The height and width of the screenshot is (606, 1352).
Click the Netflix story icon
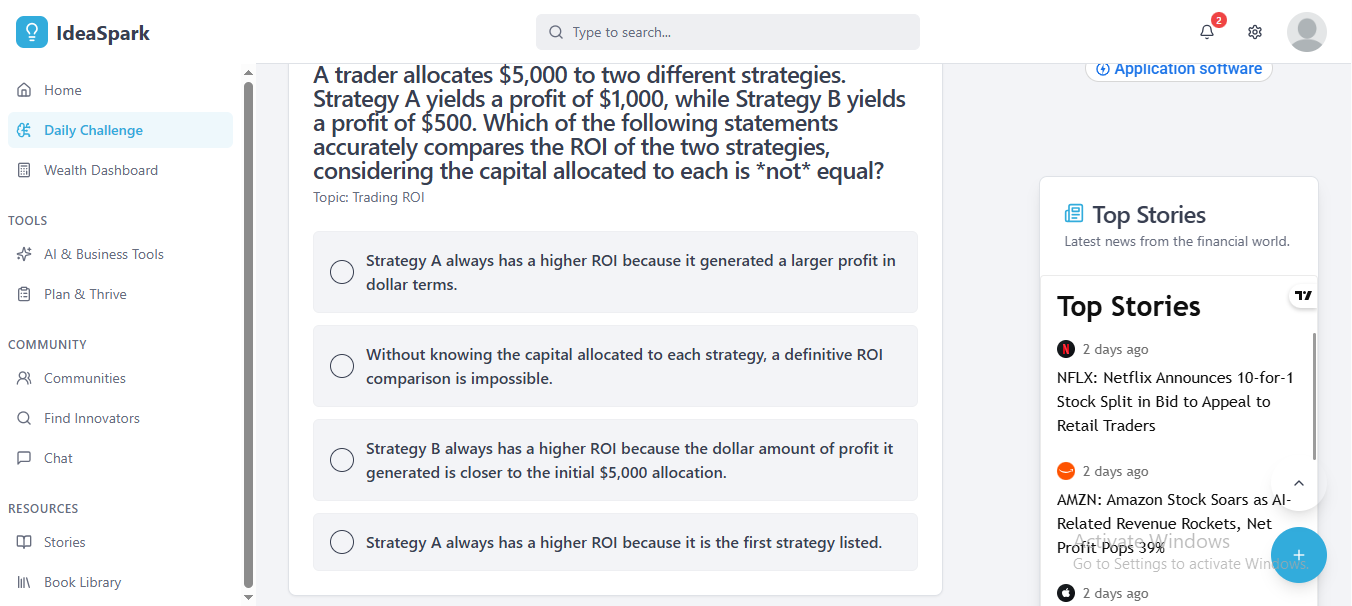coord(1066,349)
